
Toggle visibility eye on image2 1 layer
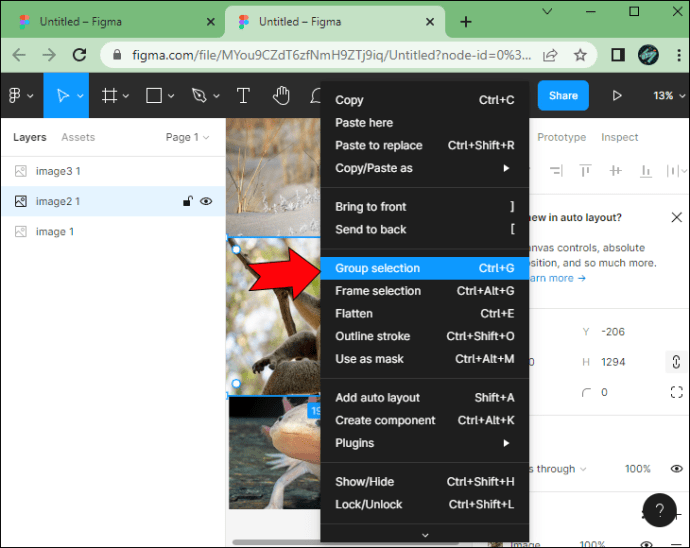(206, 202)
